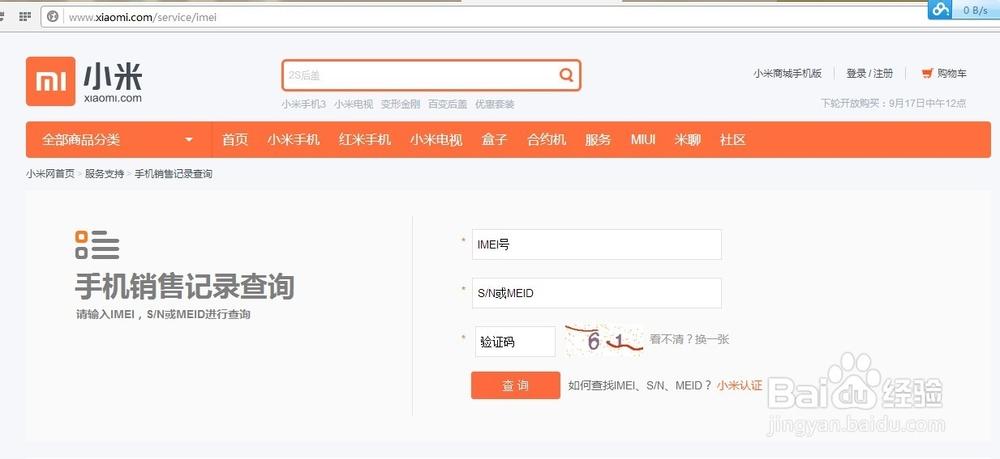The width and height of the screenshot is (1000, 459).
Task: Click 服务支持 breadcrumb link
Action: [105, 173]
